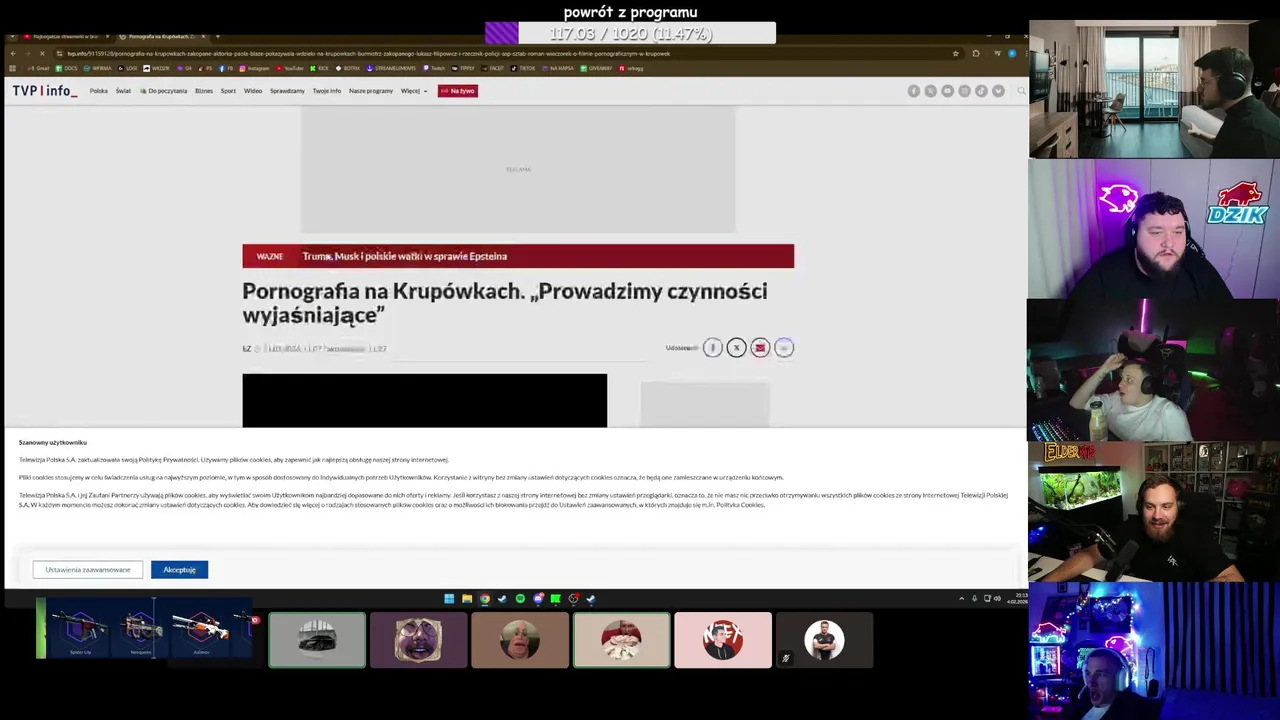Screen dimensions: 1280x720
Task: Open the Gmail bookmark in bookmarks bar
Action: pyautogui.click(x=36, y=68)
